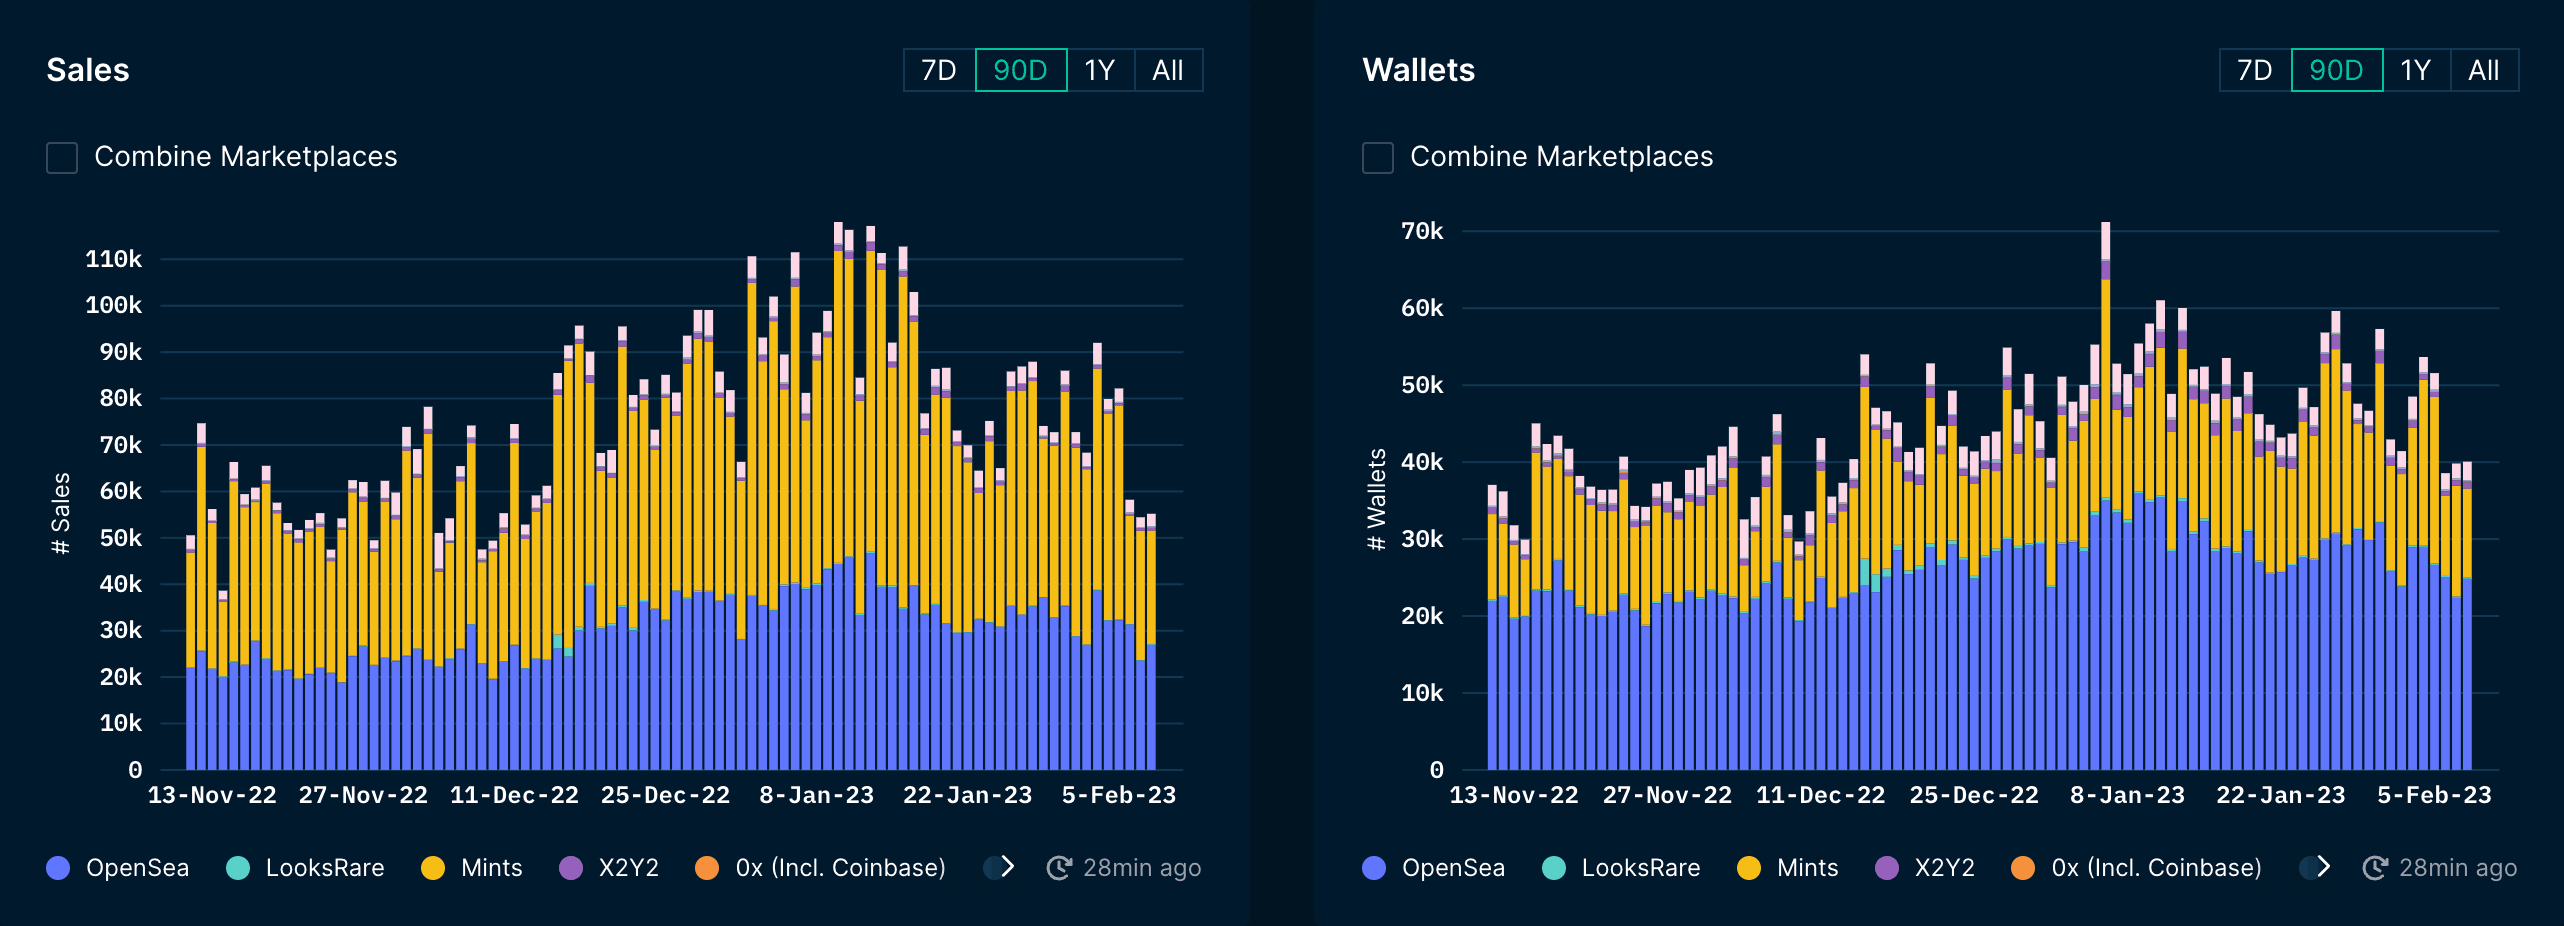Click 28min ago text in Sales panel
The height and width of the screenshot is (926, 2564).
point(1142,868)
